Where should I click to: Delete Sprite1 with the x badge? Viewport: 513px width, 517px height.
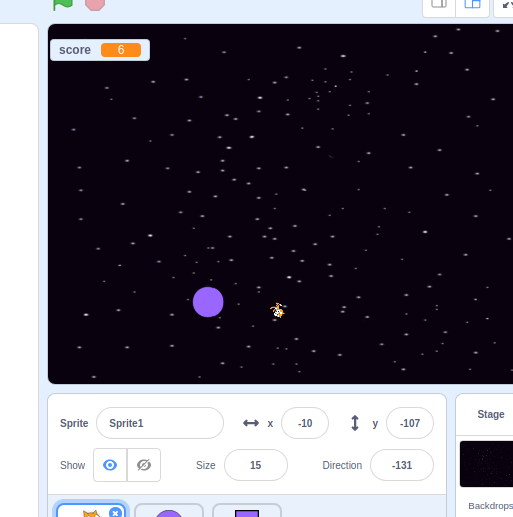click(x=115, y=513)
